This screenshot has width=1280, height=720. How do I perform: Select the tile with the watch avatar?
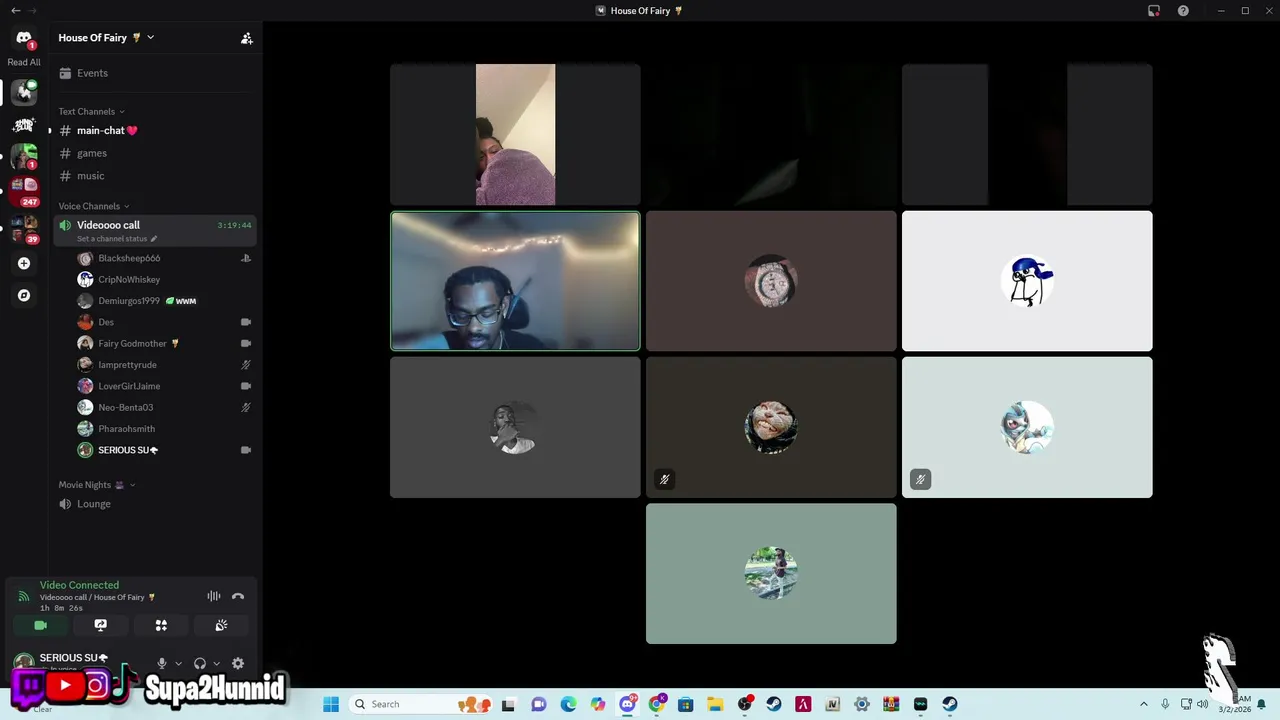[x=771, y=281]
